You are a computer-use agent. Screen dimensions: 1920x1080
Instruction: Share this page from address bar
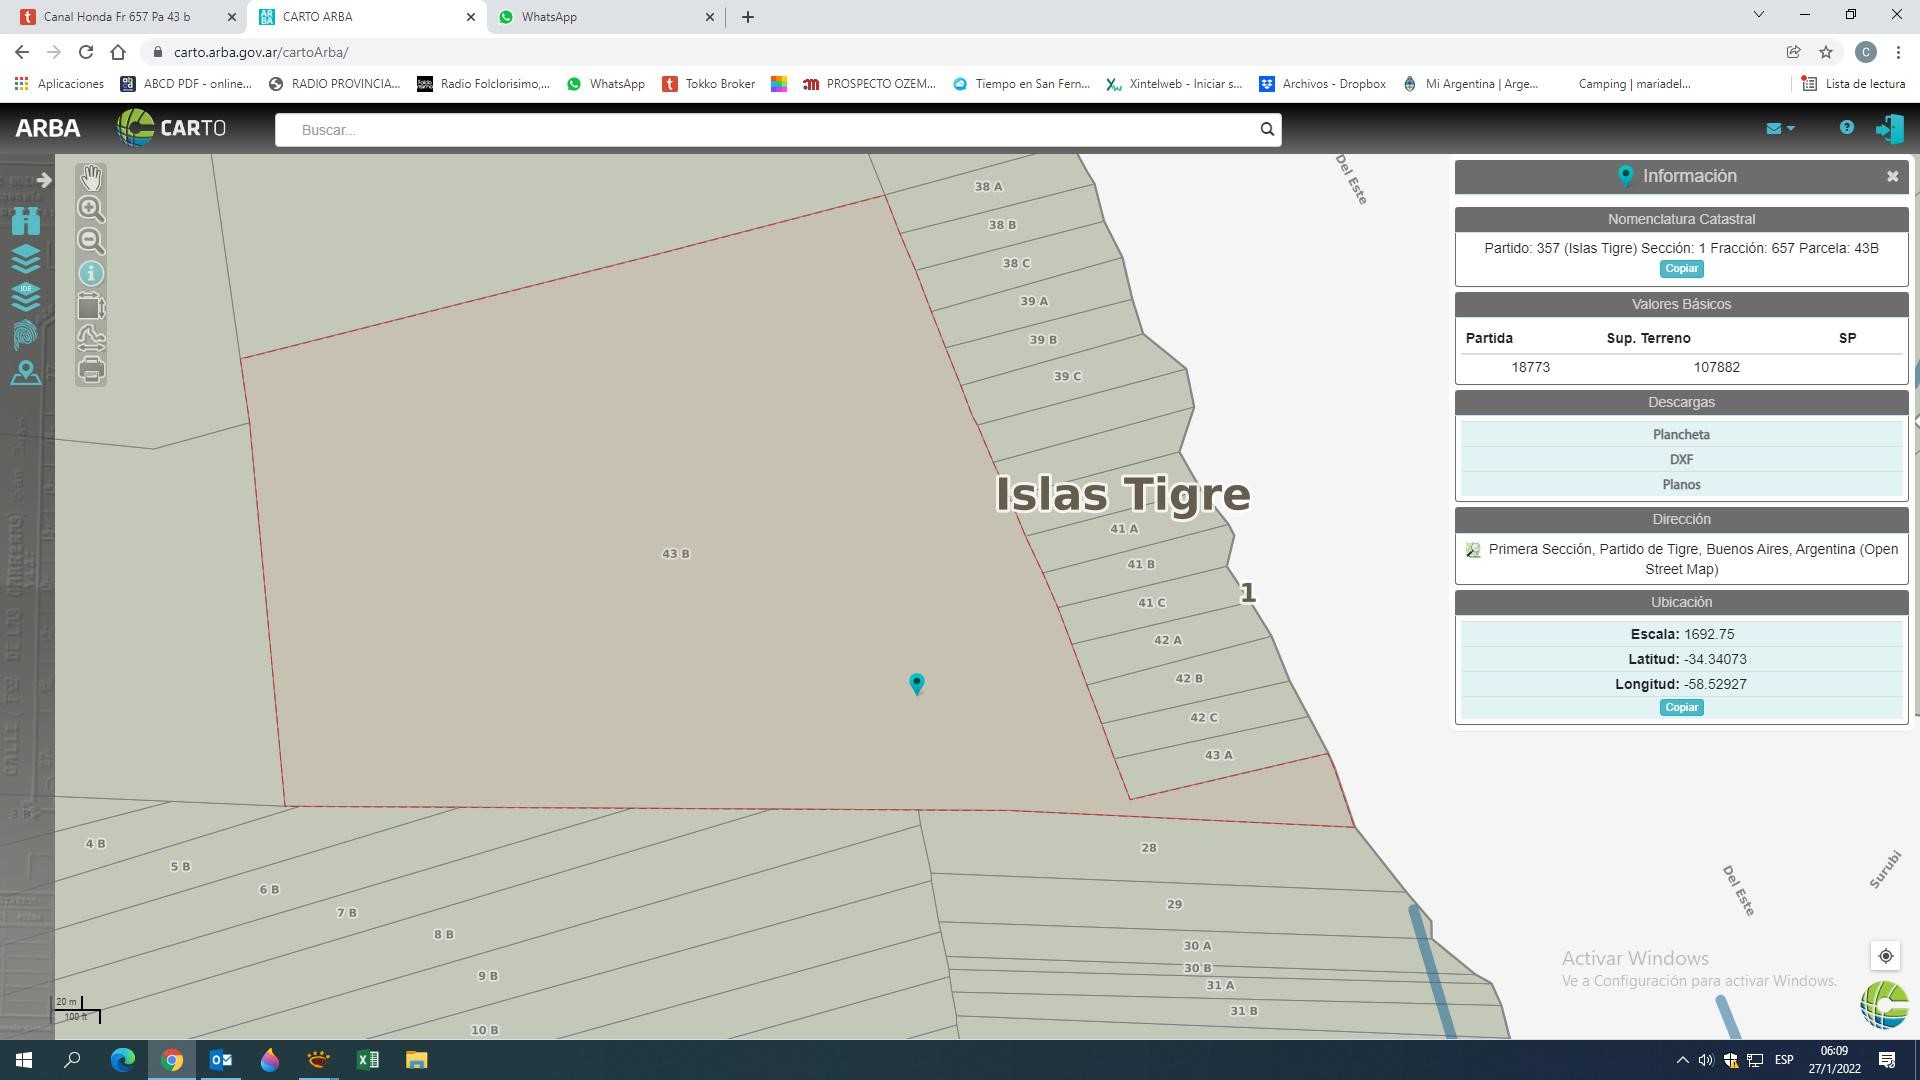[x=1794, y=52]
